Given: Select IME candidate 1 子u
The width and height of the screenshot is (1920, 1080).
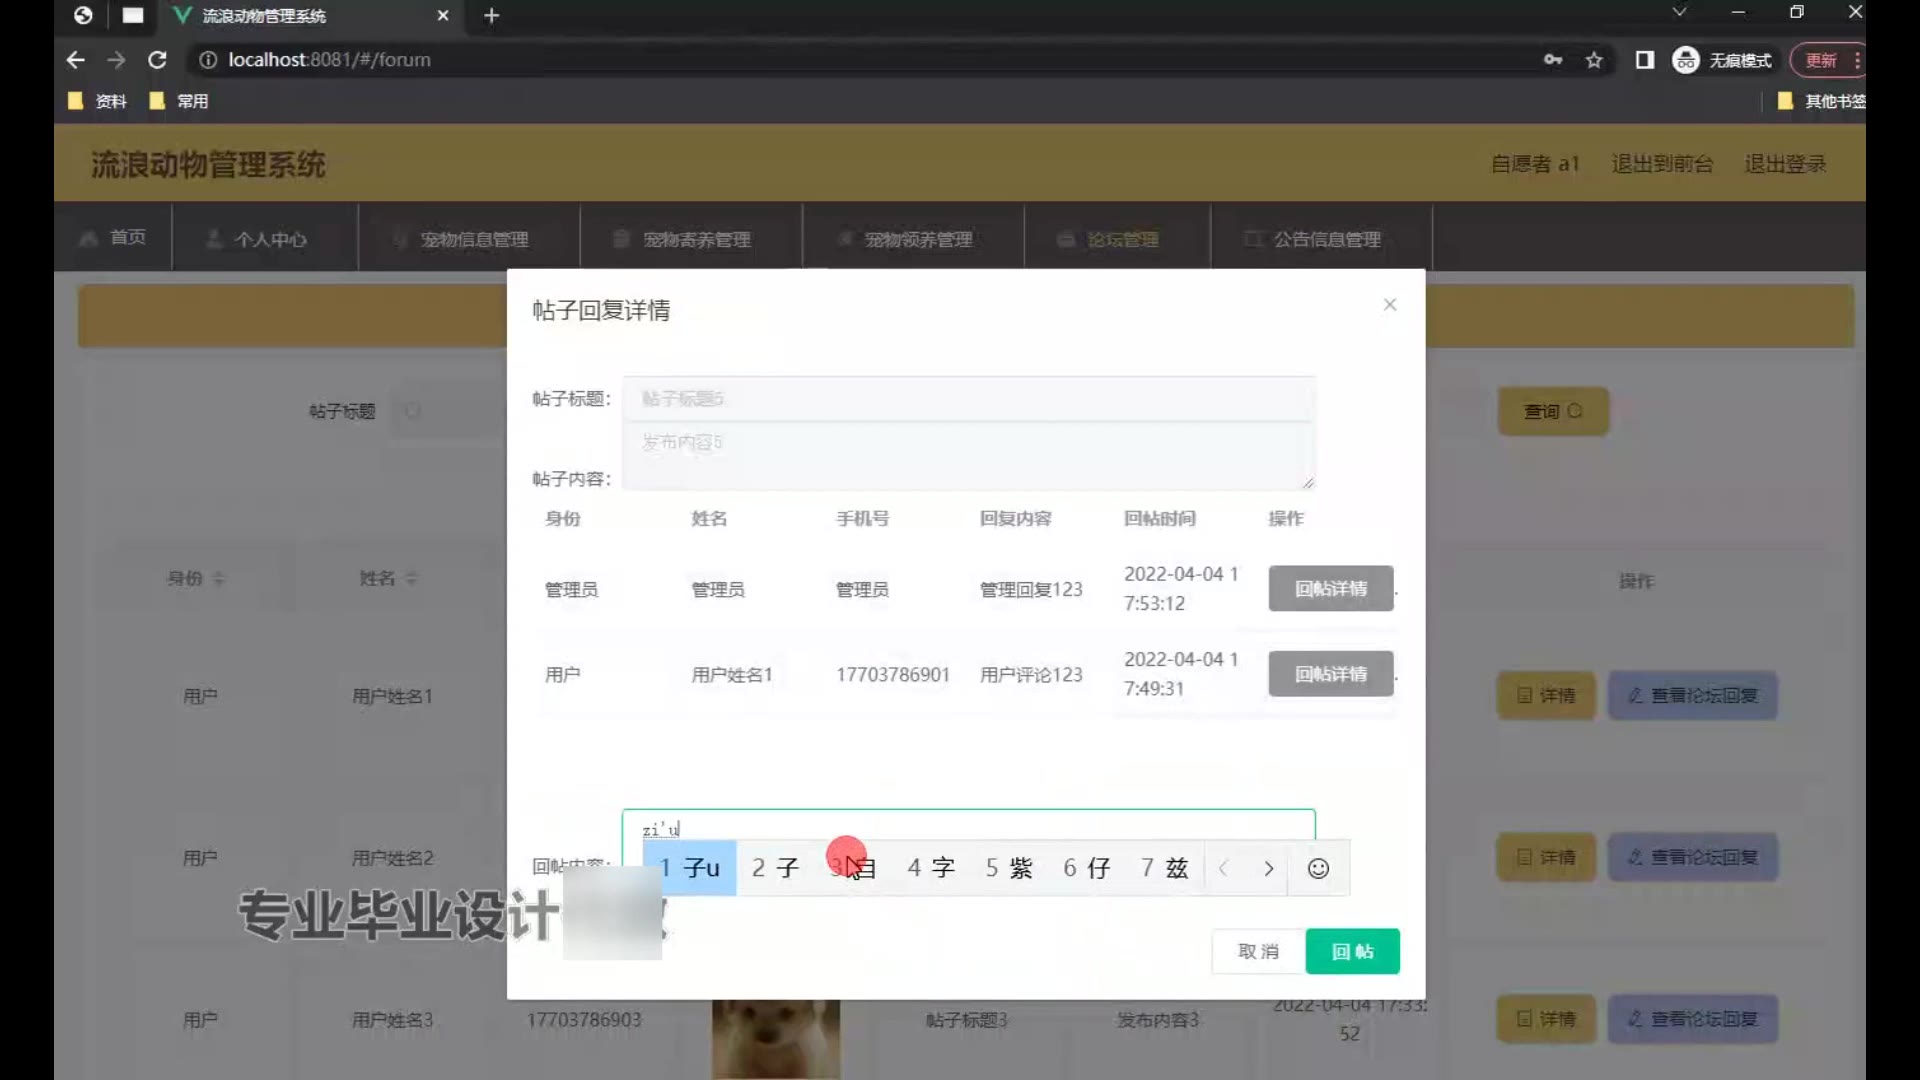Looking at the screenshot, I should 690,868.
